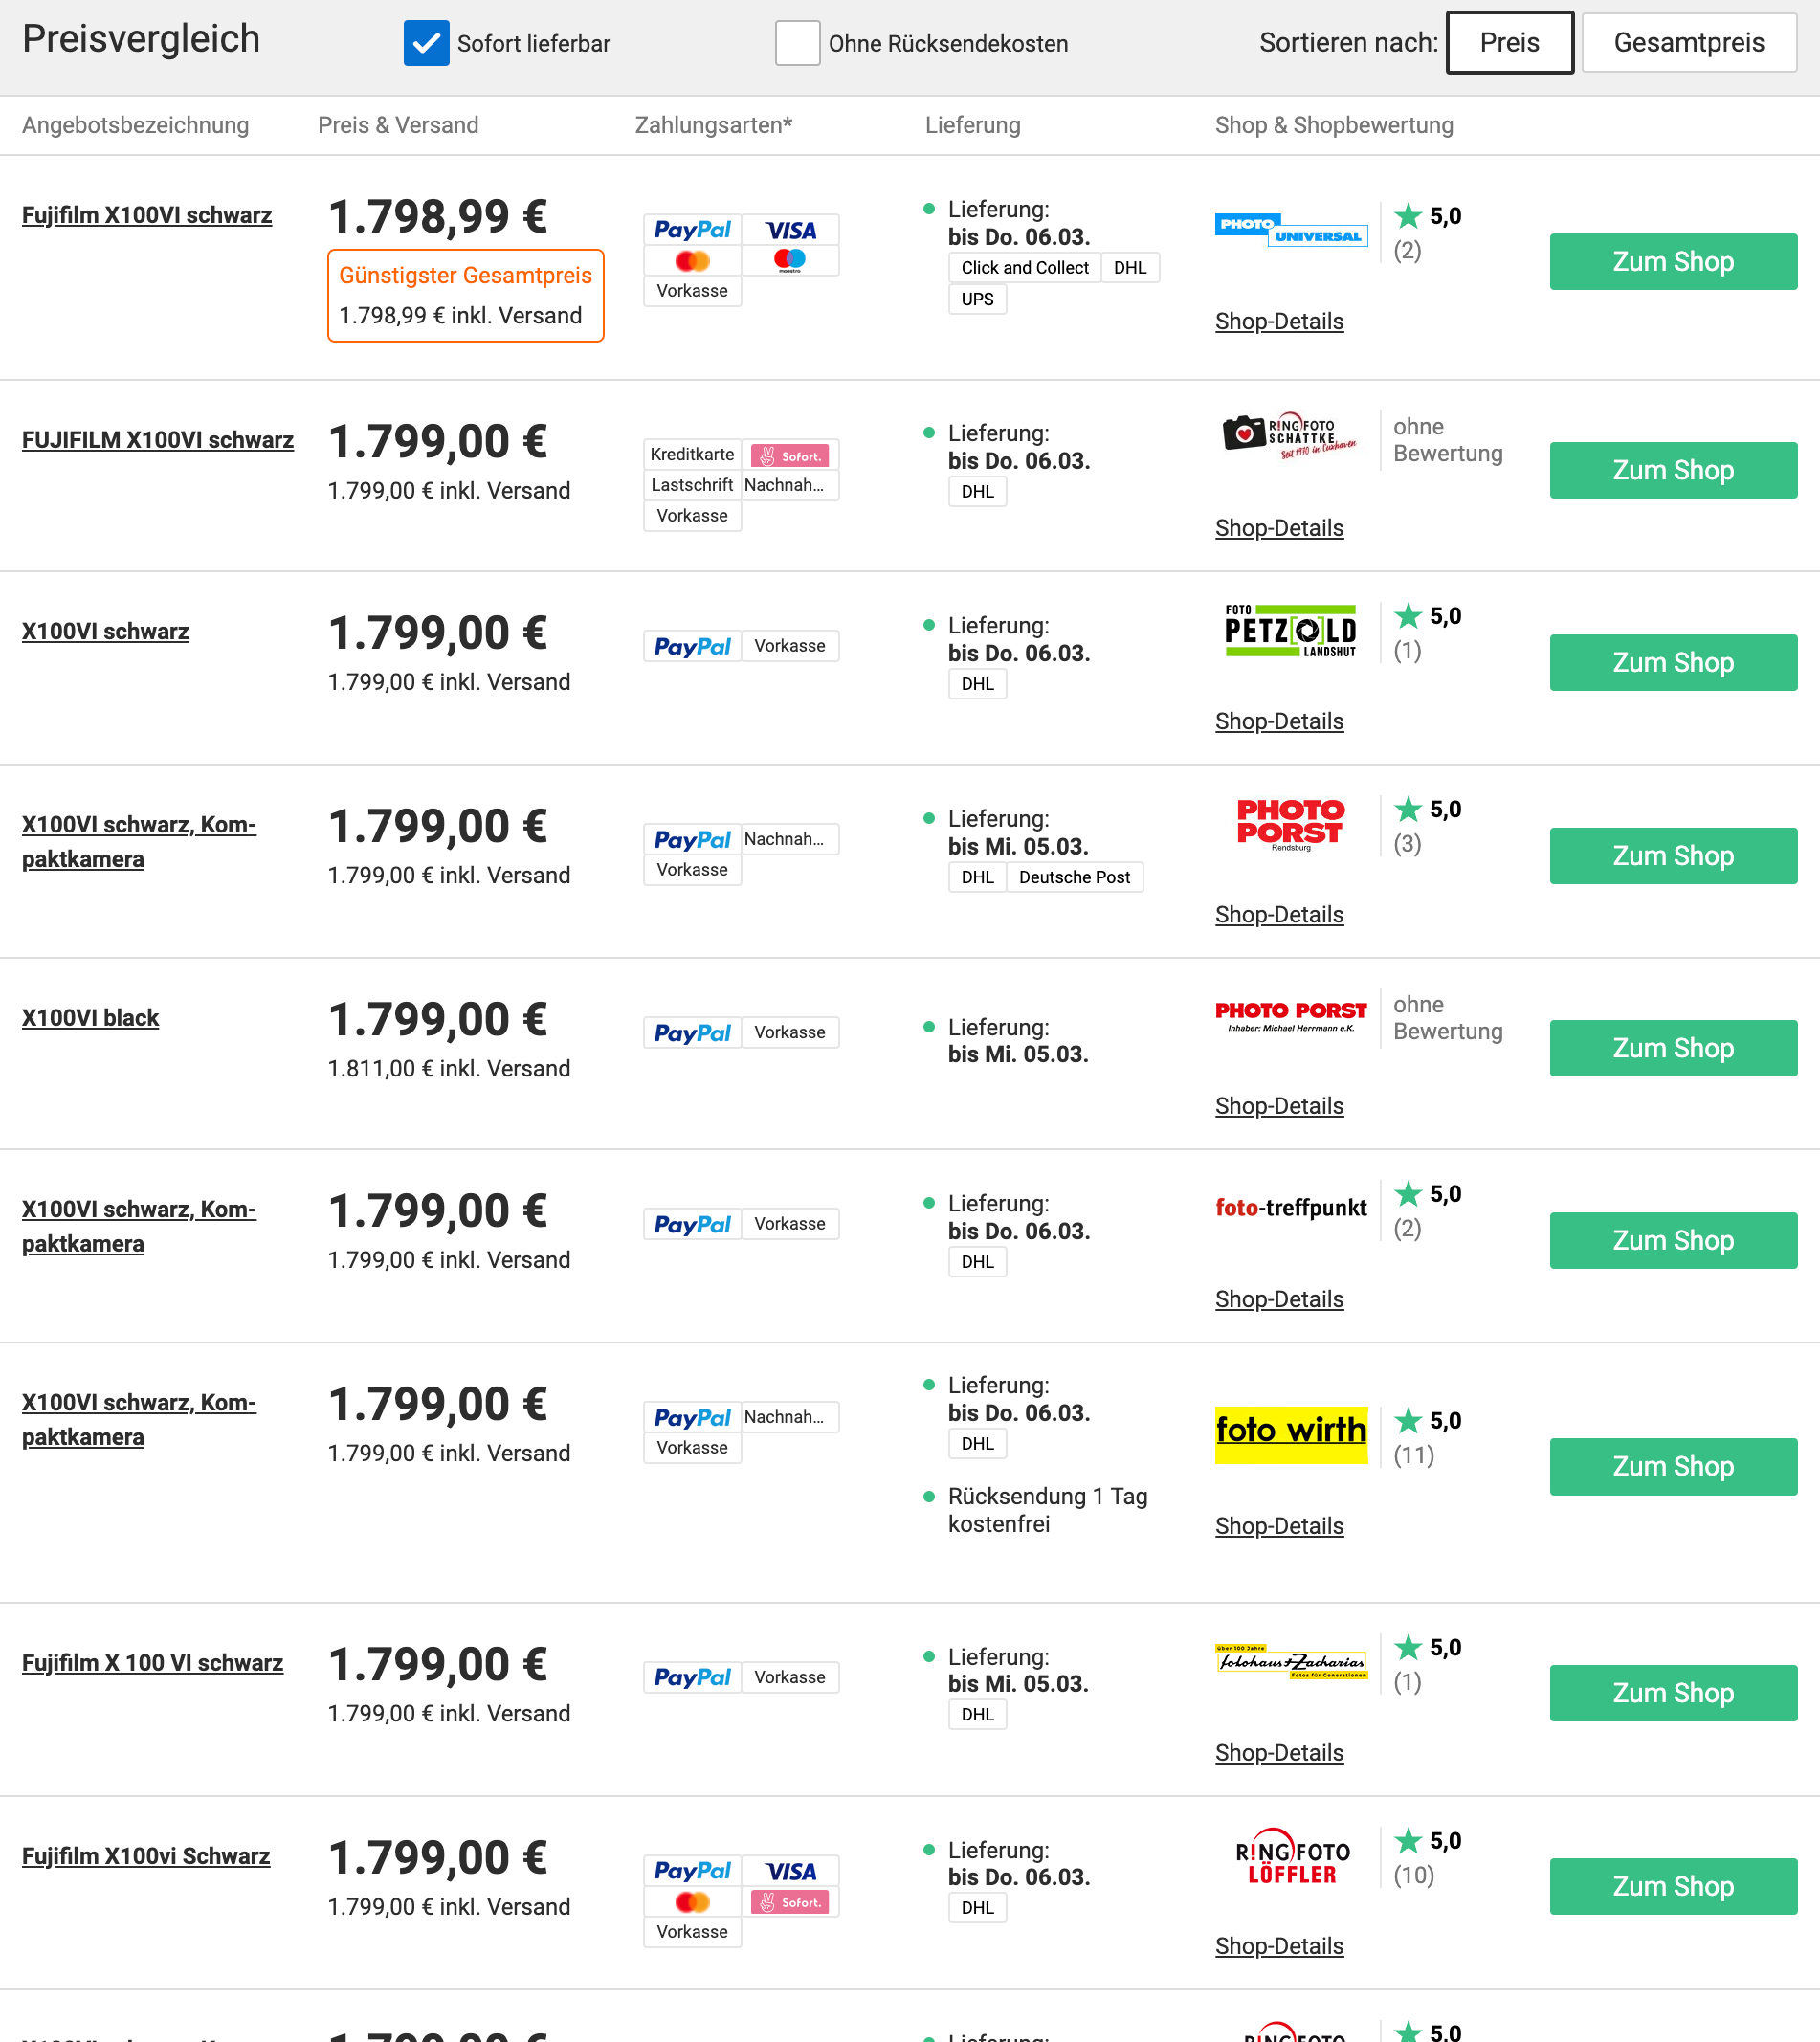Image resolution: width=1820 pixels, height=2042 pixels.
Task: Enable the Ohne Rücksendekosten checkbox
Action: 797,43
